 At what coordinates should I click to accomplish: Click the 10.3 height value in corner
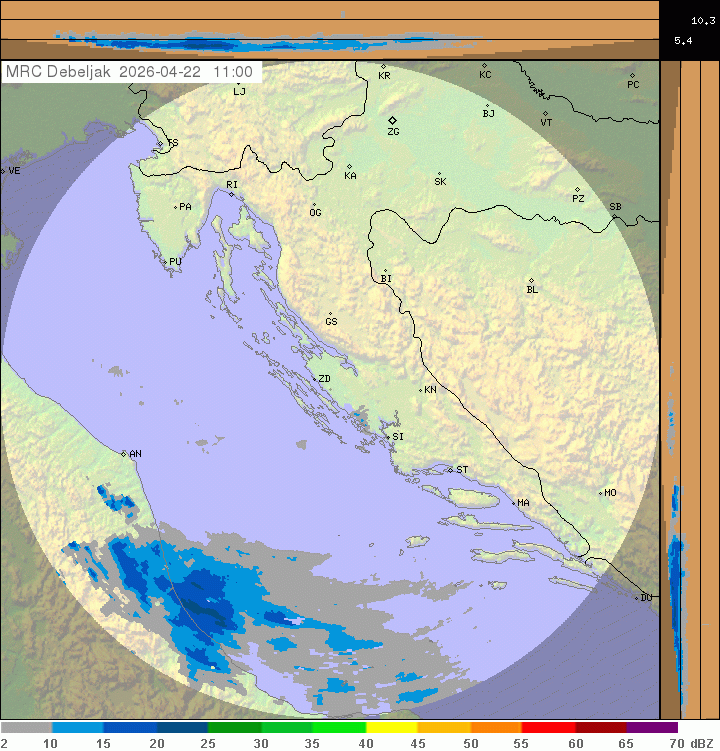point(701,18)
